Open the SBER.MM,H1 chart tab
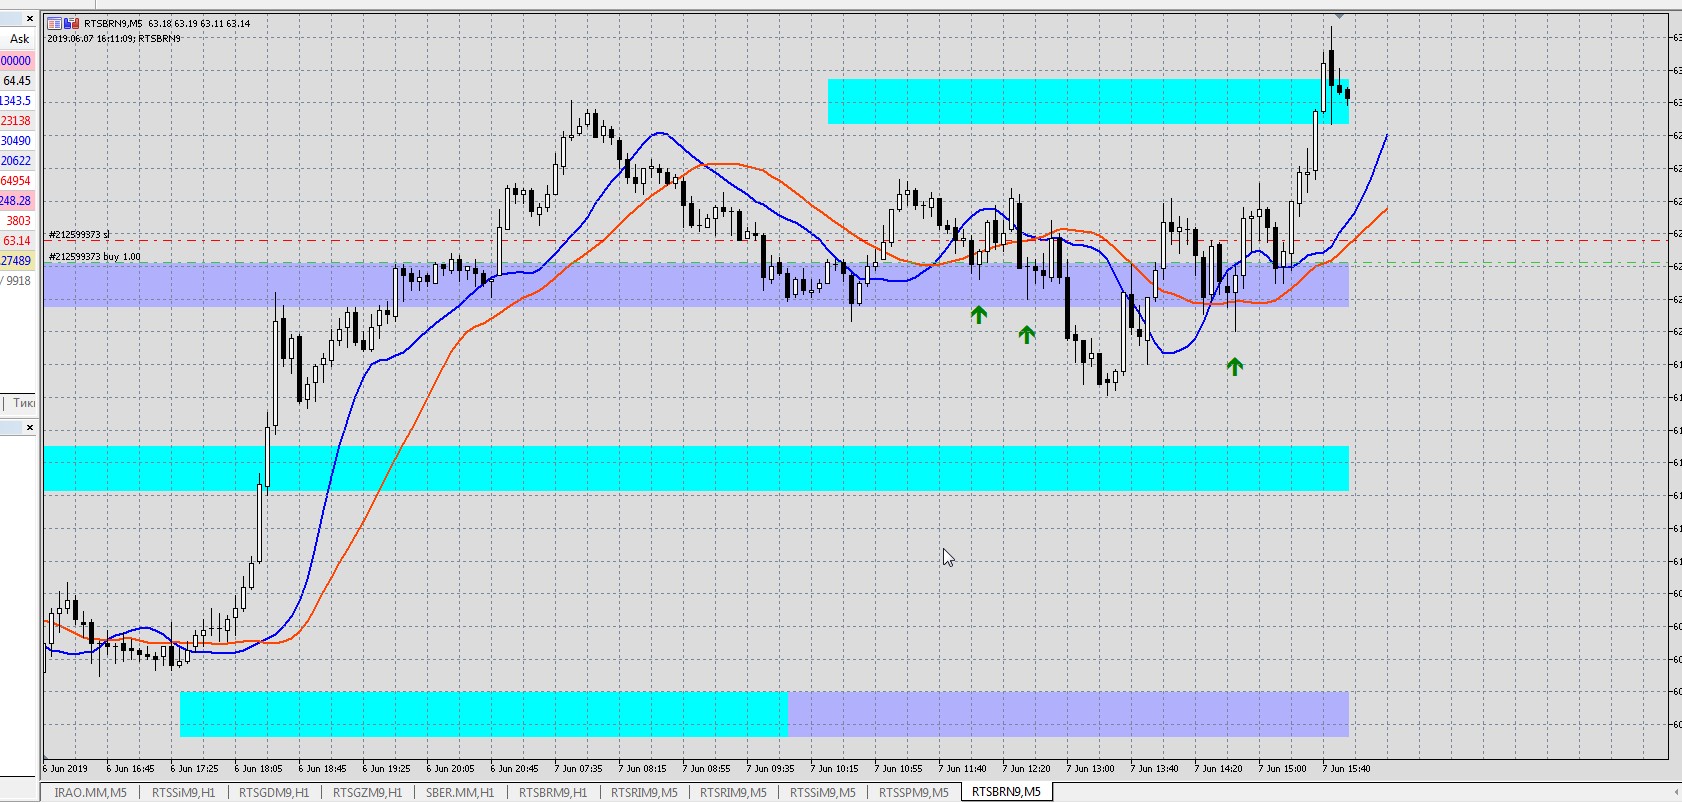1682x803 pixels. (x=460, y=792)
